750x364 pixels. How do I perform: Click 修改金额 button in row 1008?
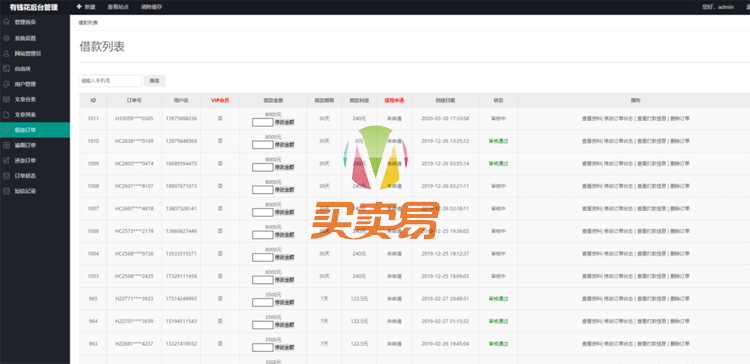285,189
